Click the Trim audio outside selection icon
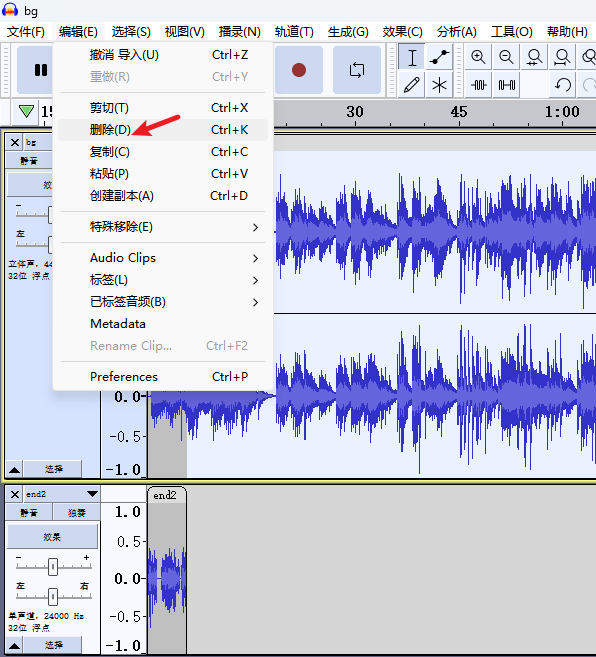 (478, 85)
